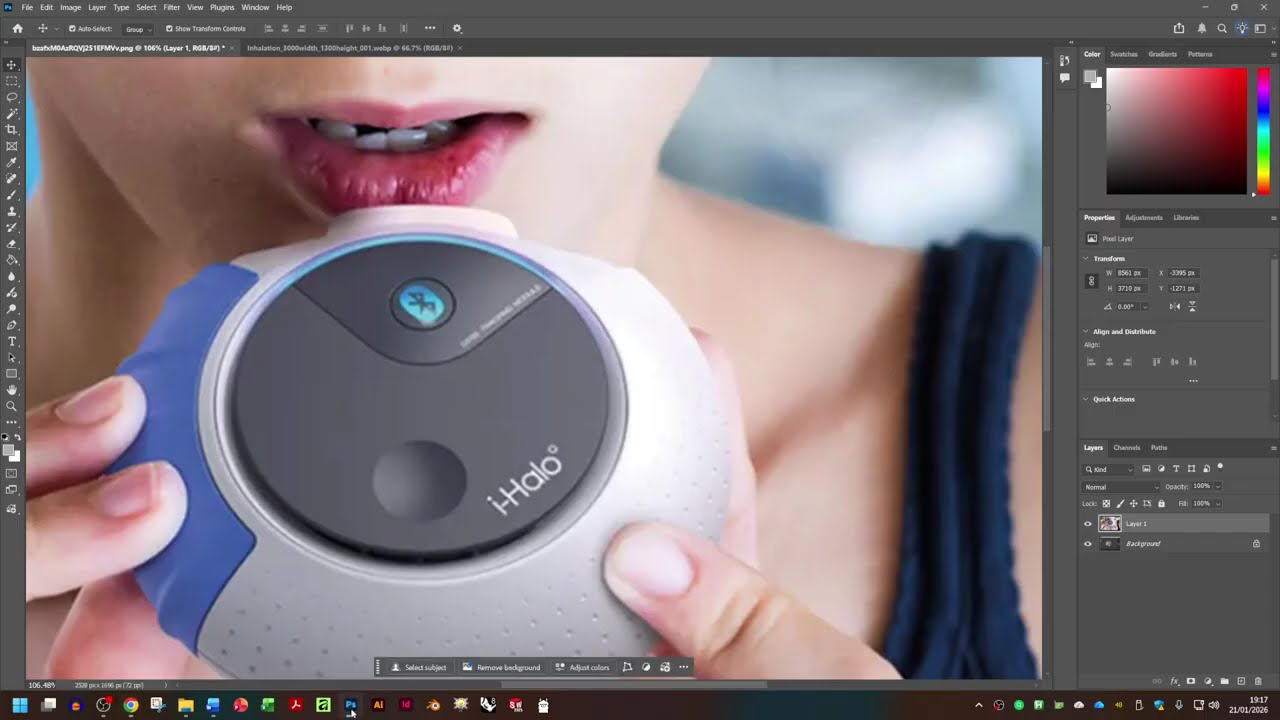Select the Zoom tool in the toolbox
This screenshot has height=720, width=1280.
12,406
